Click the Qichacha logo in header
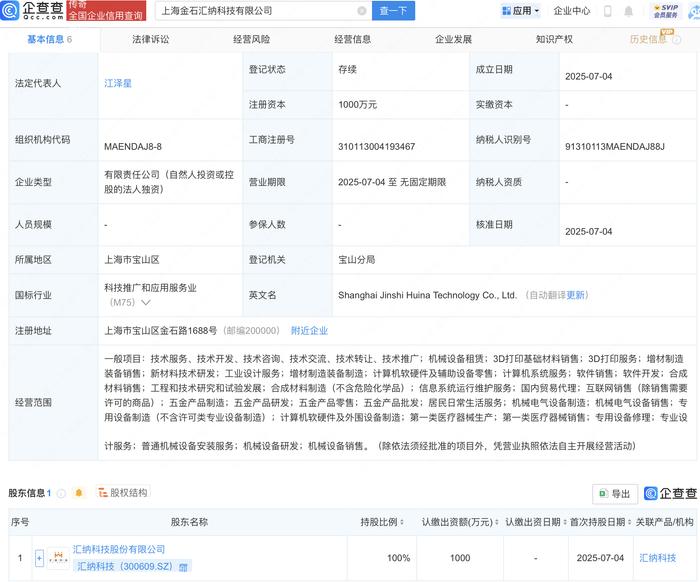The width and height of the screenshot is (700, 582). (x=32, y=10)
